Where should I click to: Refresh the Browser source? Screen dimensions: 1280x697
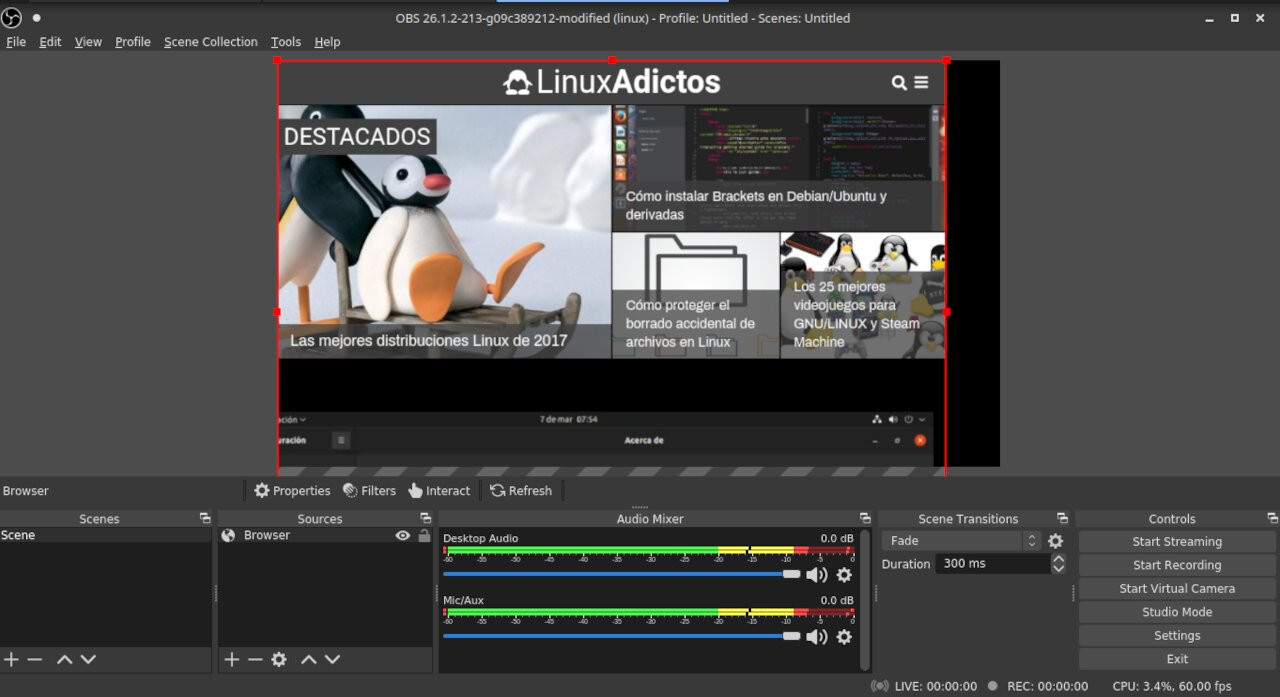tap(520, 491)
